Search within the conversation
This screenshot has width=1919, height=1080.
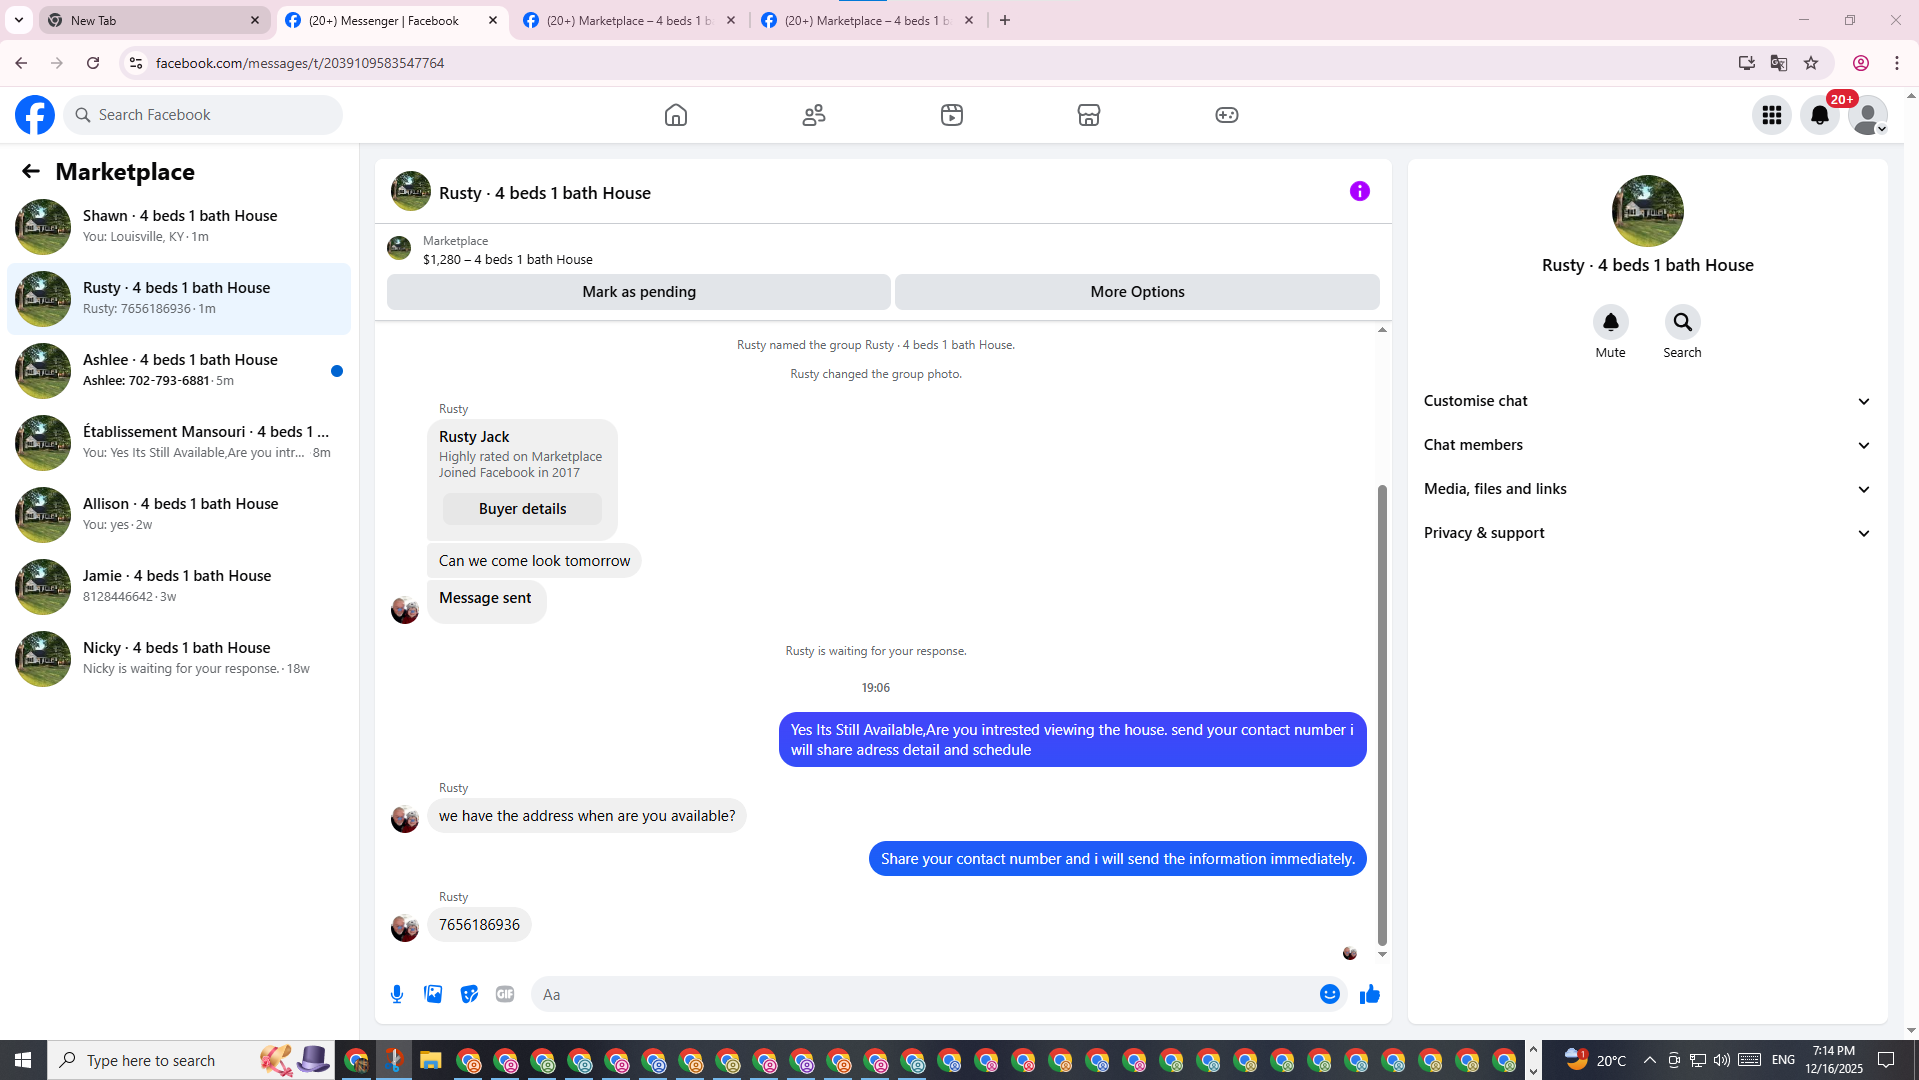click(1683, 322)
